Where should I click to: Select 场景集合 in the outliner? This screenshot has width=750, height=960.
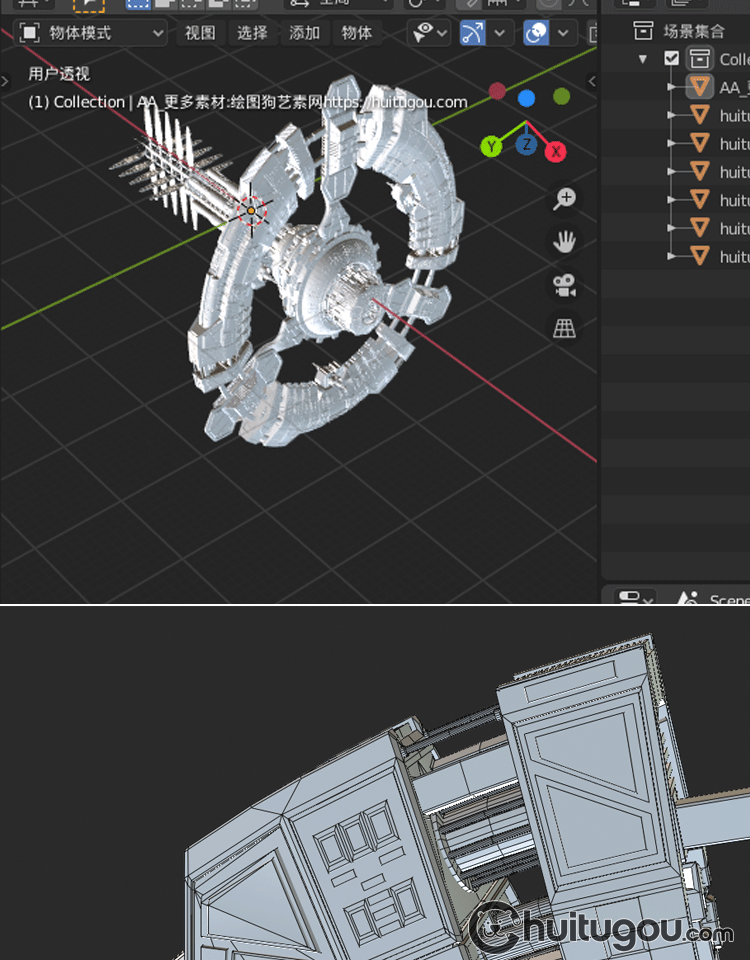tap(693, 31)
